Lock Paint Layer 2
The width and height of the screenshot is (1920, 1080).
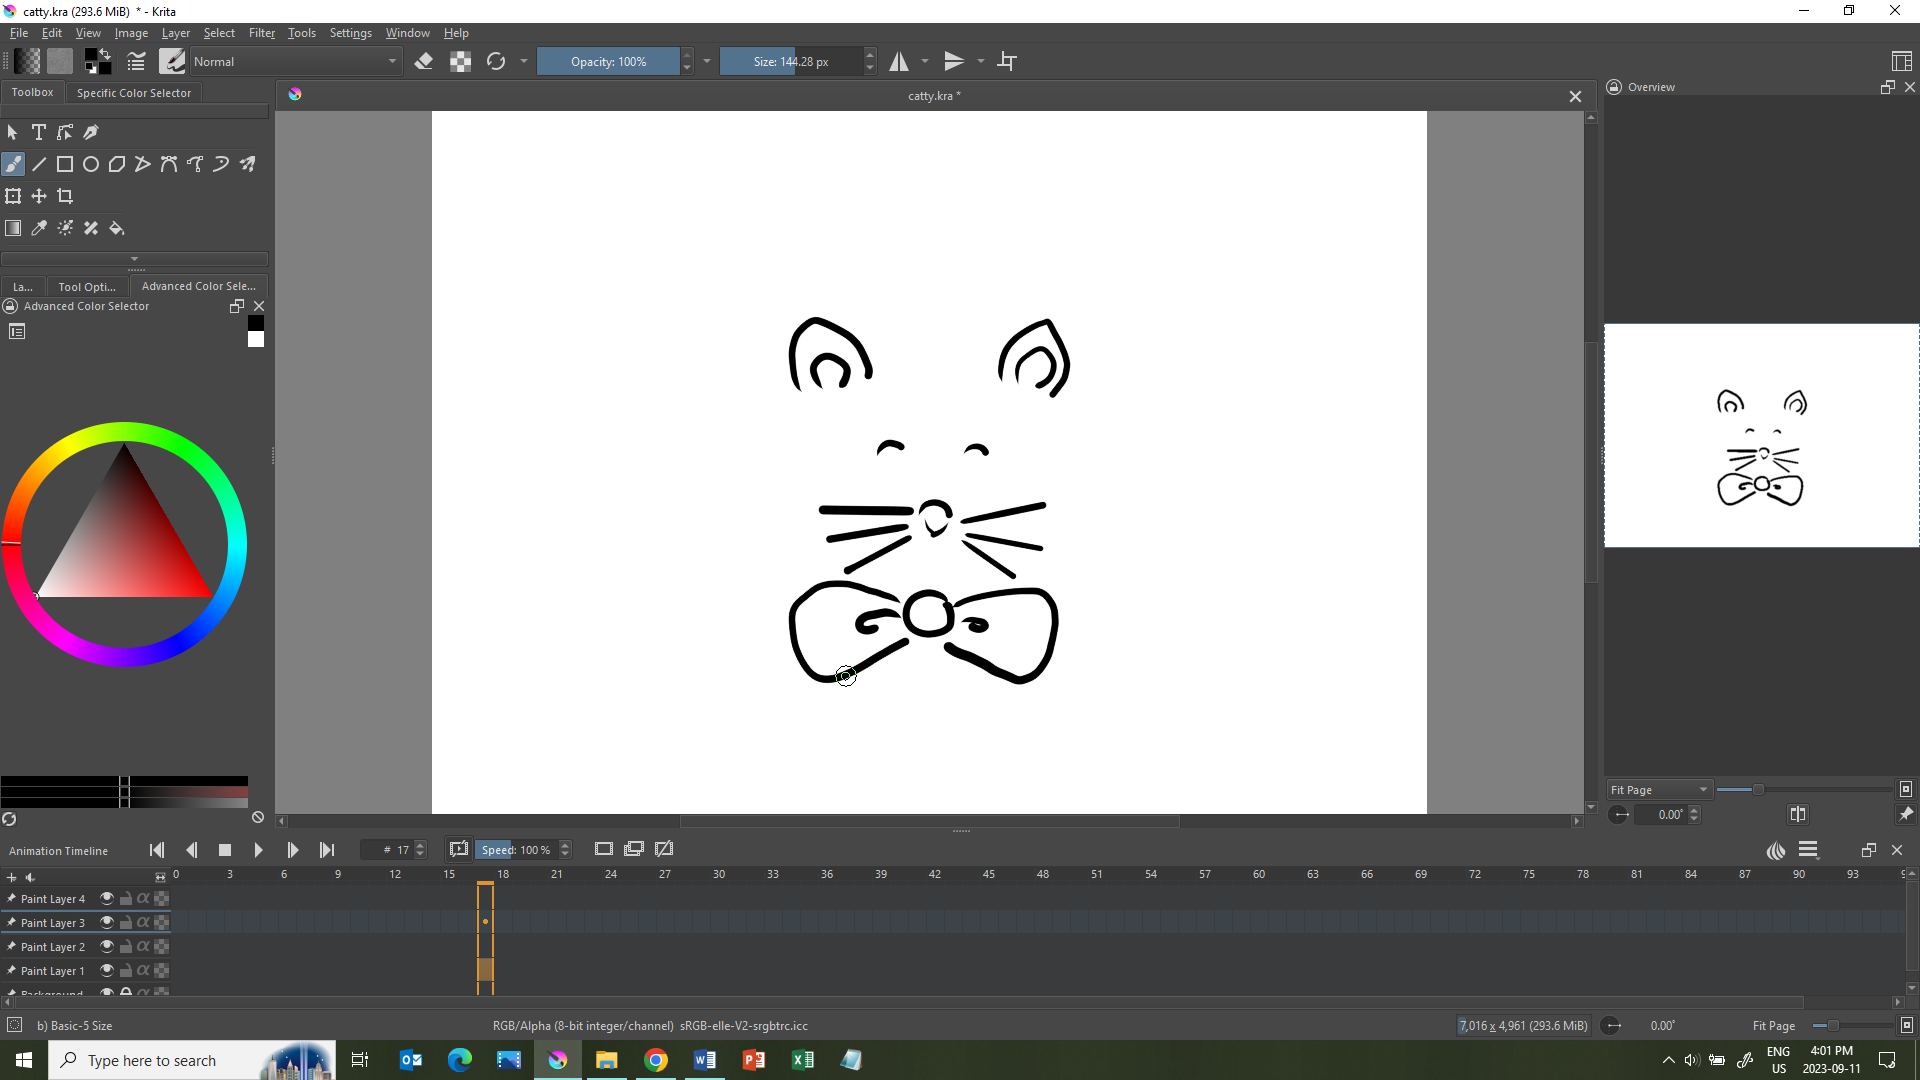click(126, 946)
